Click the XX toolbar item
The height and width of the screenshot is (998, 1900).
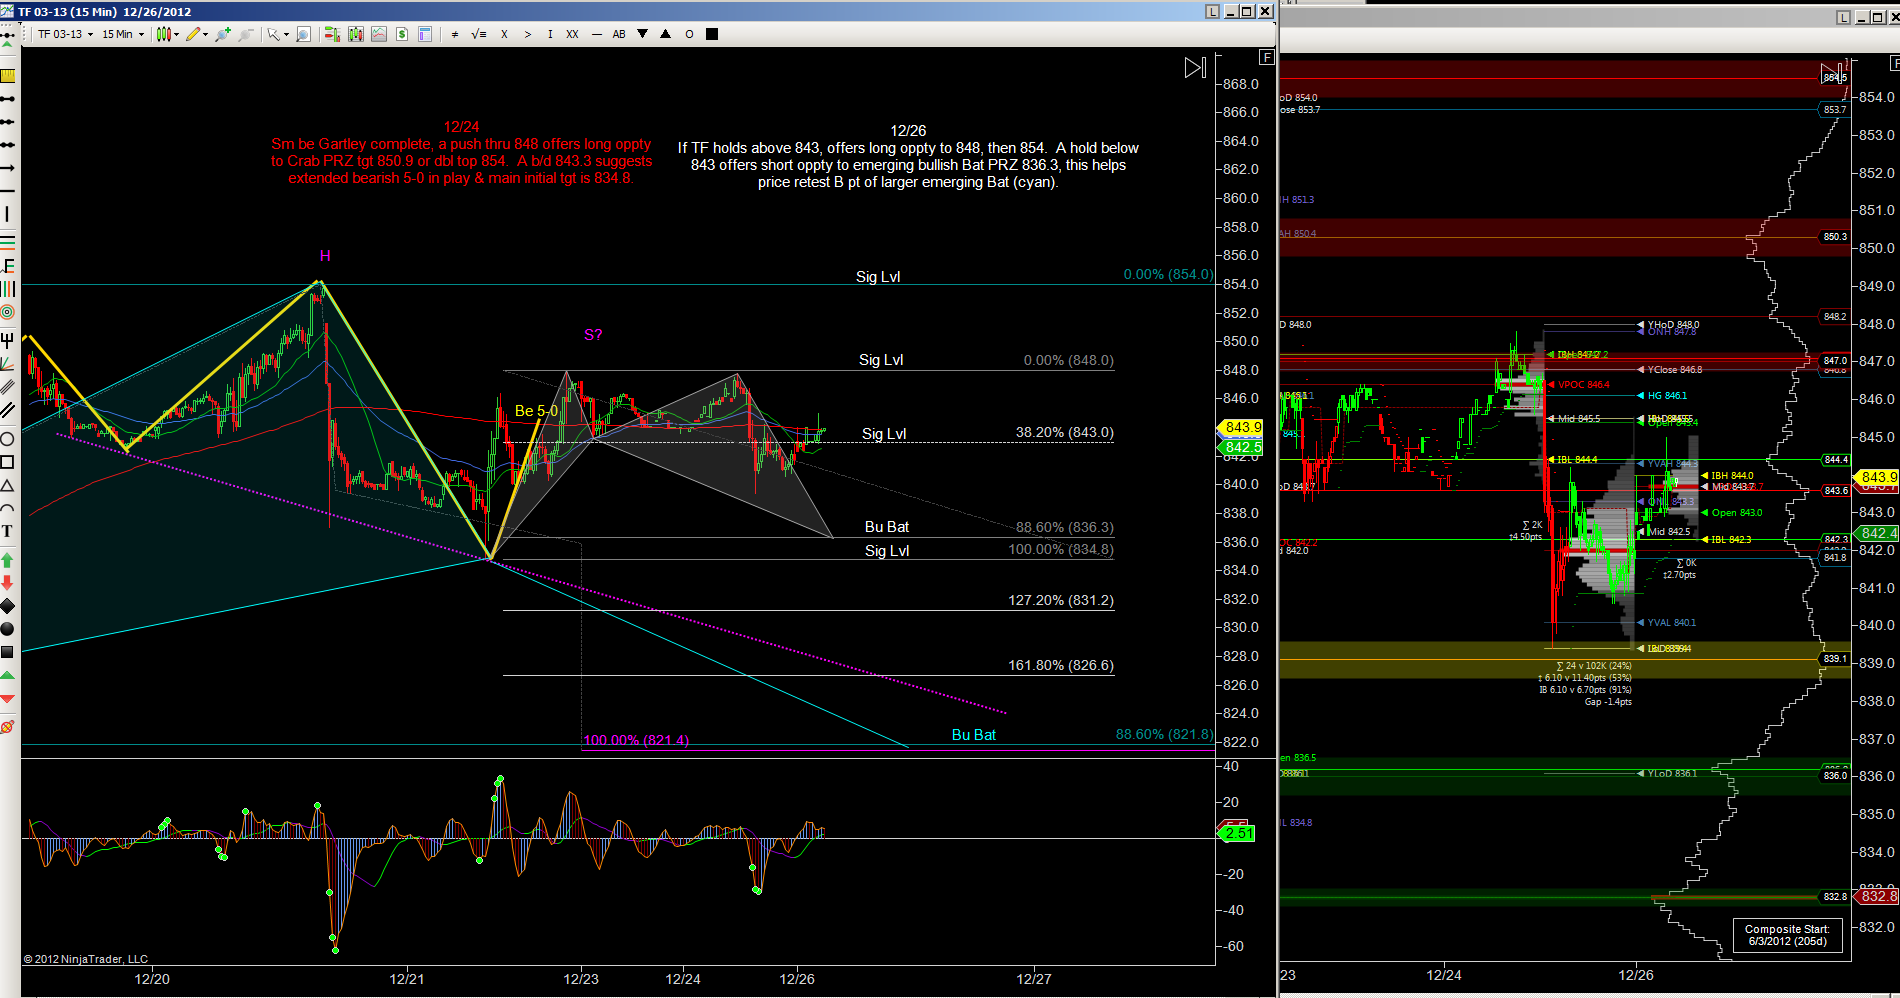pyautogui.click(x=572, y=34)
